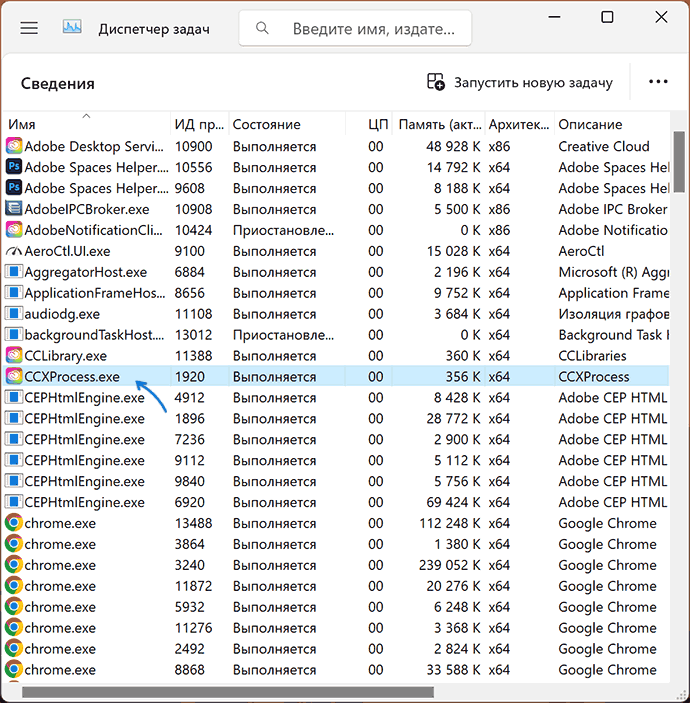Screen dimensions: 690x703
Task: Select 'Adobe Desktop Servi...' process name
Action: [x=94, y=146]
